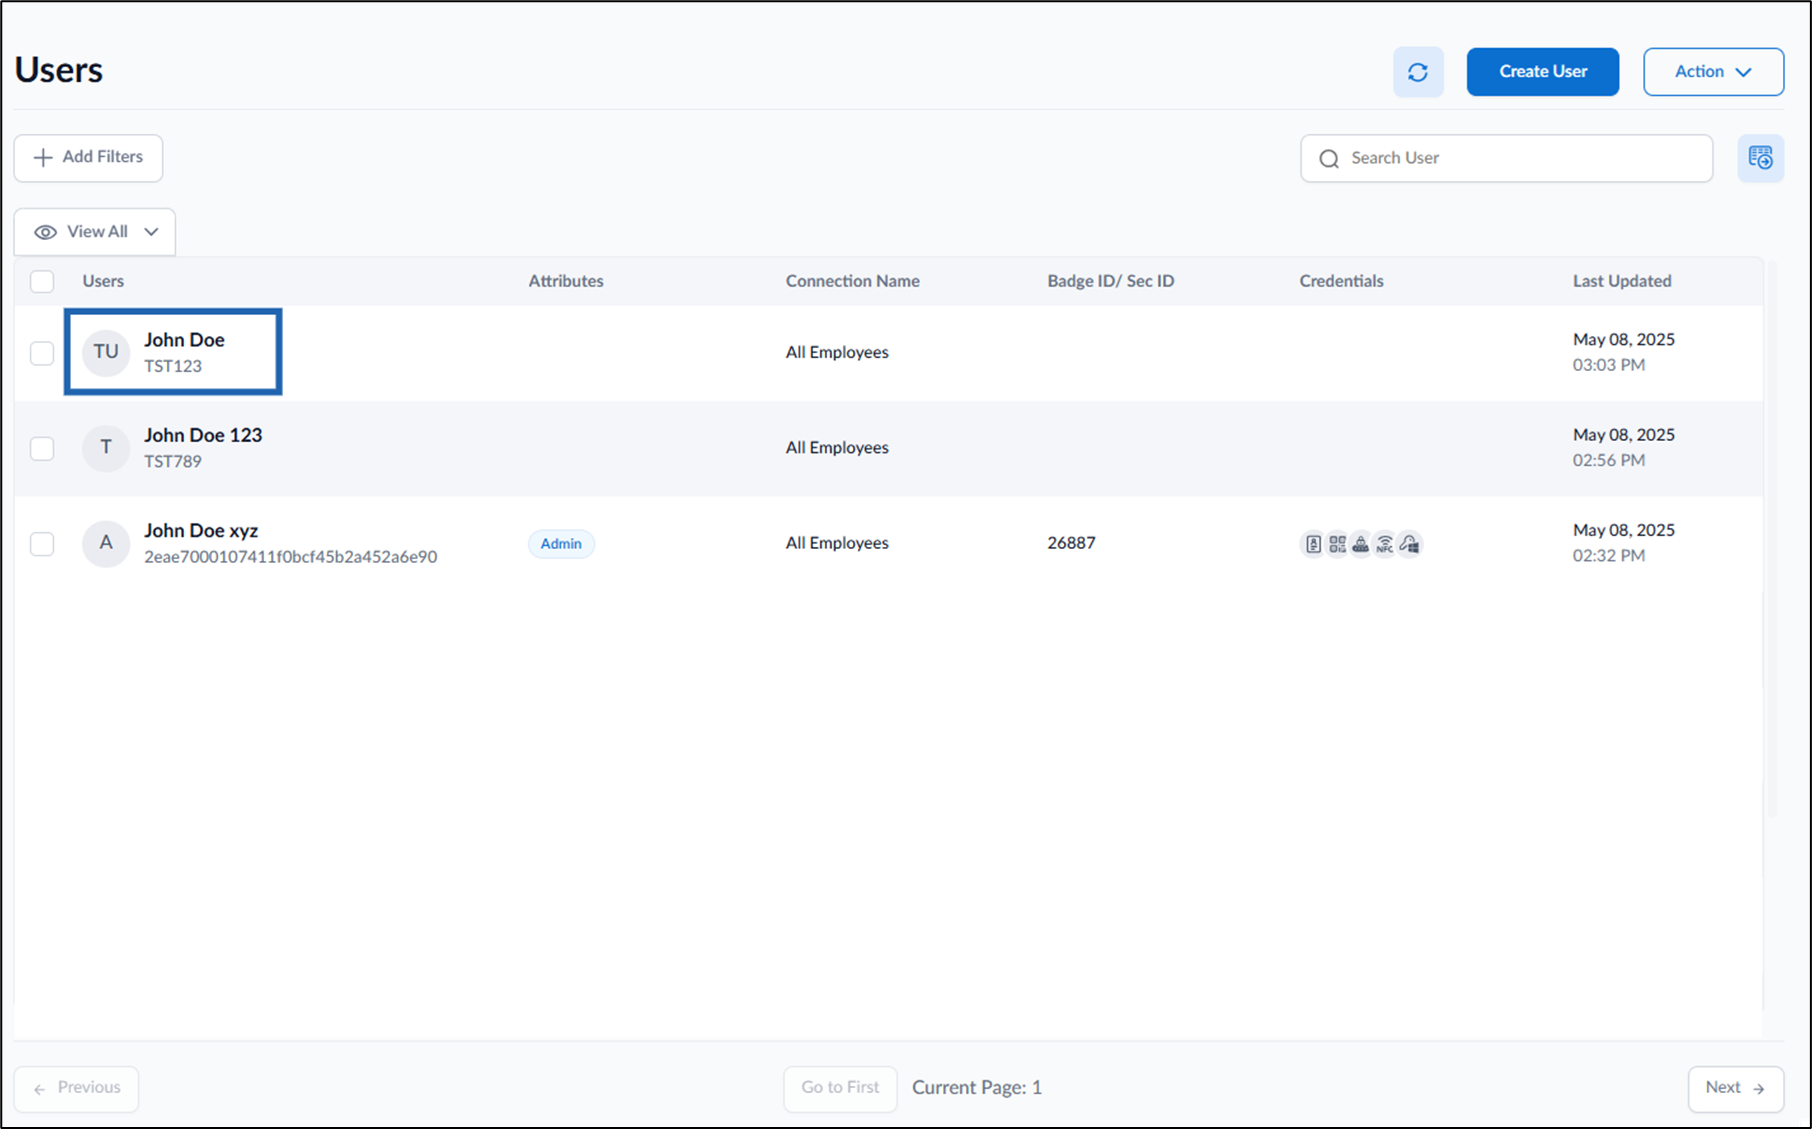Click the Previous page button
The height and width of the screenshot is (1129, 1812).
click(x=76, y=1088)
